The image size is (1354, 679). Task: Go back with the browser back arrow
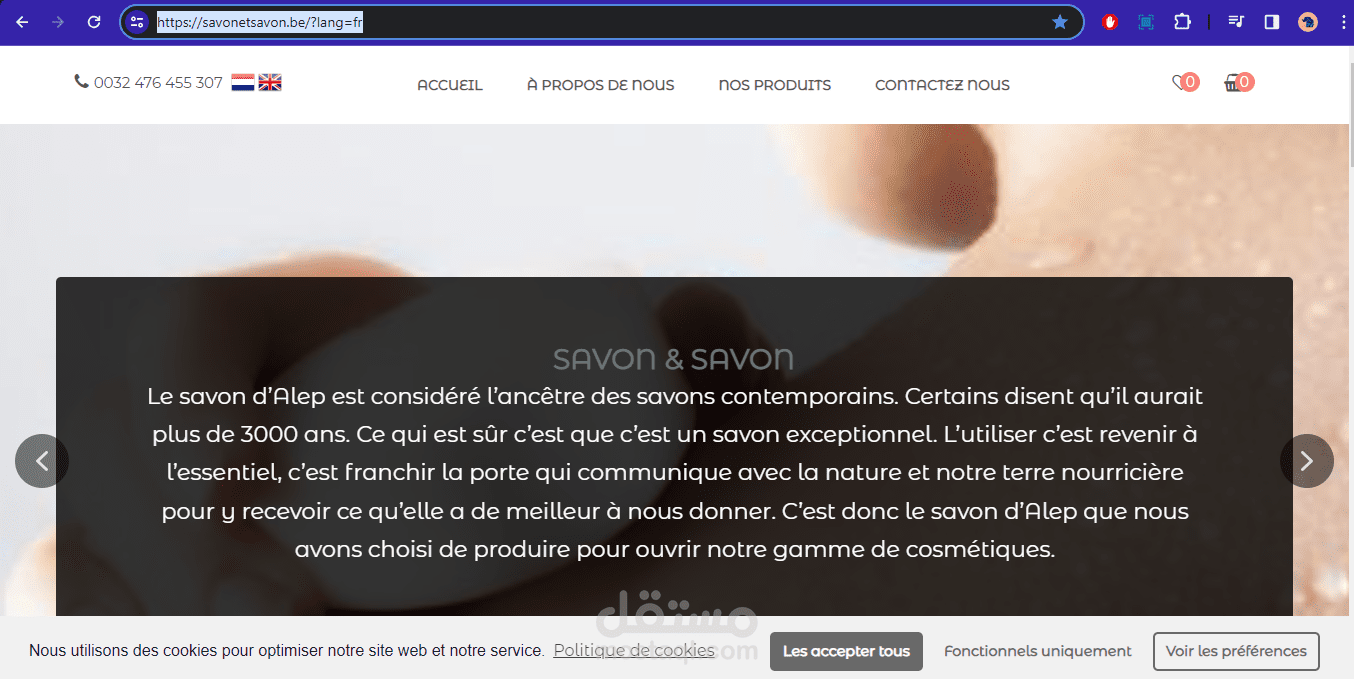pyautogui.click(x=22, y=22)
